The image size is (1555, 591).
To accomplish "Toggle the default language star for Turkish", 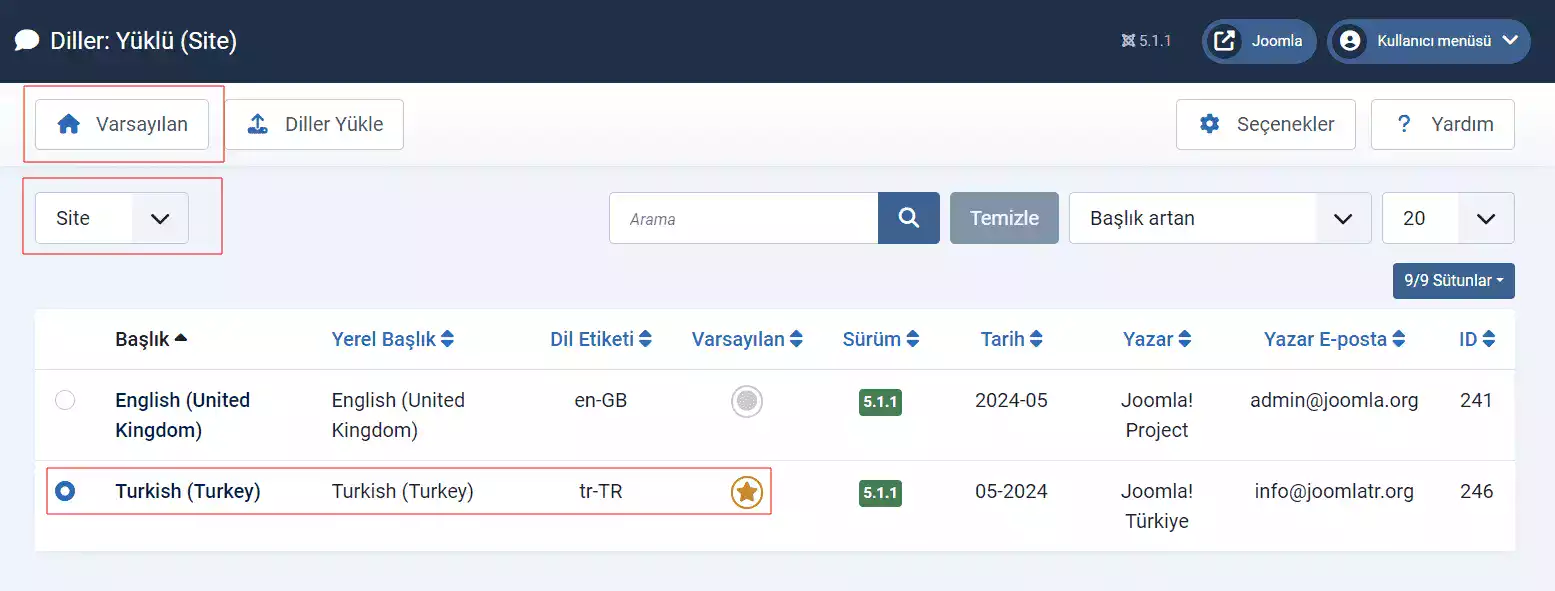I will (746, 491).
